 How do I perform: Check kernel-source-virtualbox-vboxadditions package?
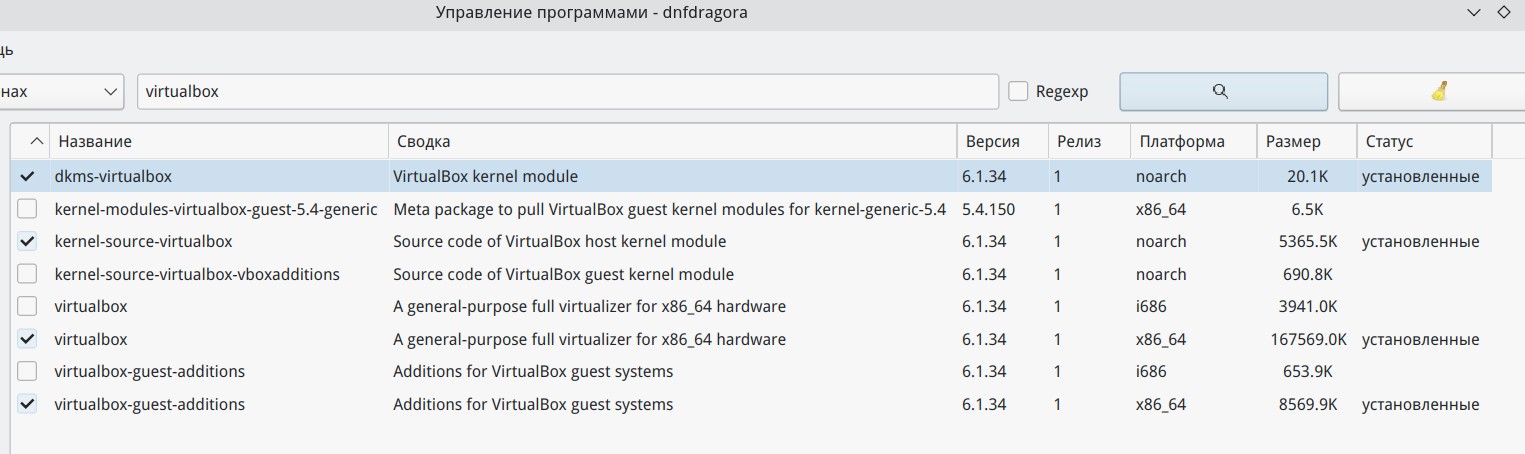click(27, 274)
